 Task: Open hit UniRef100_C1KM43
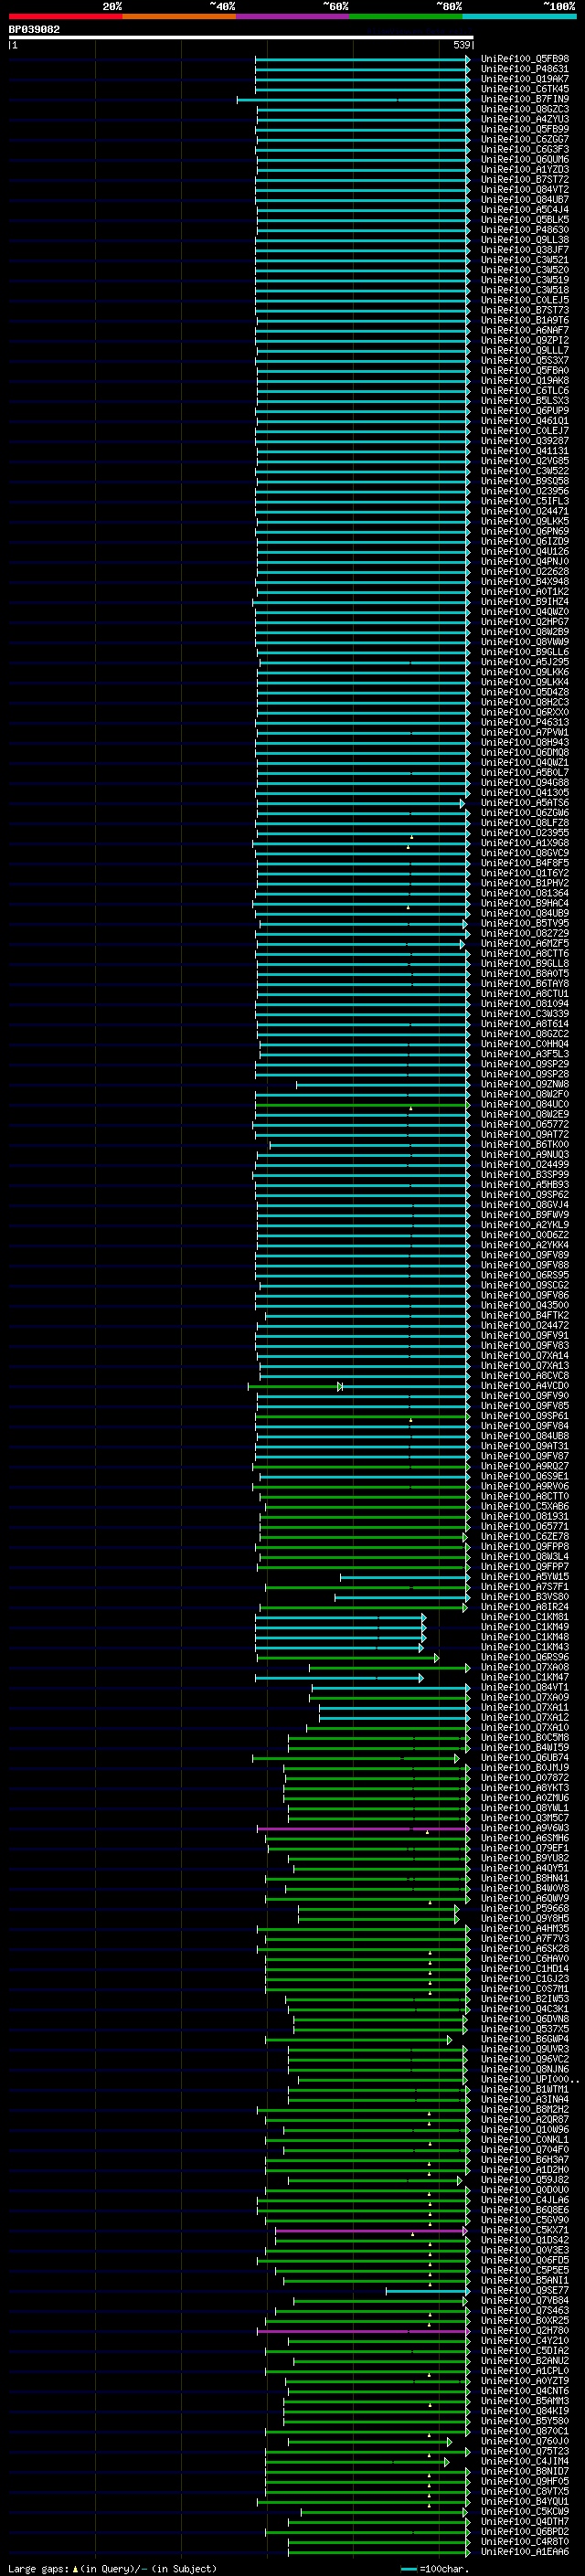click(524, 1648)
